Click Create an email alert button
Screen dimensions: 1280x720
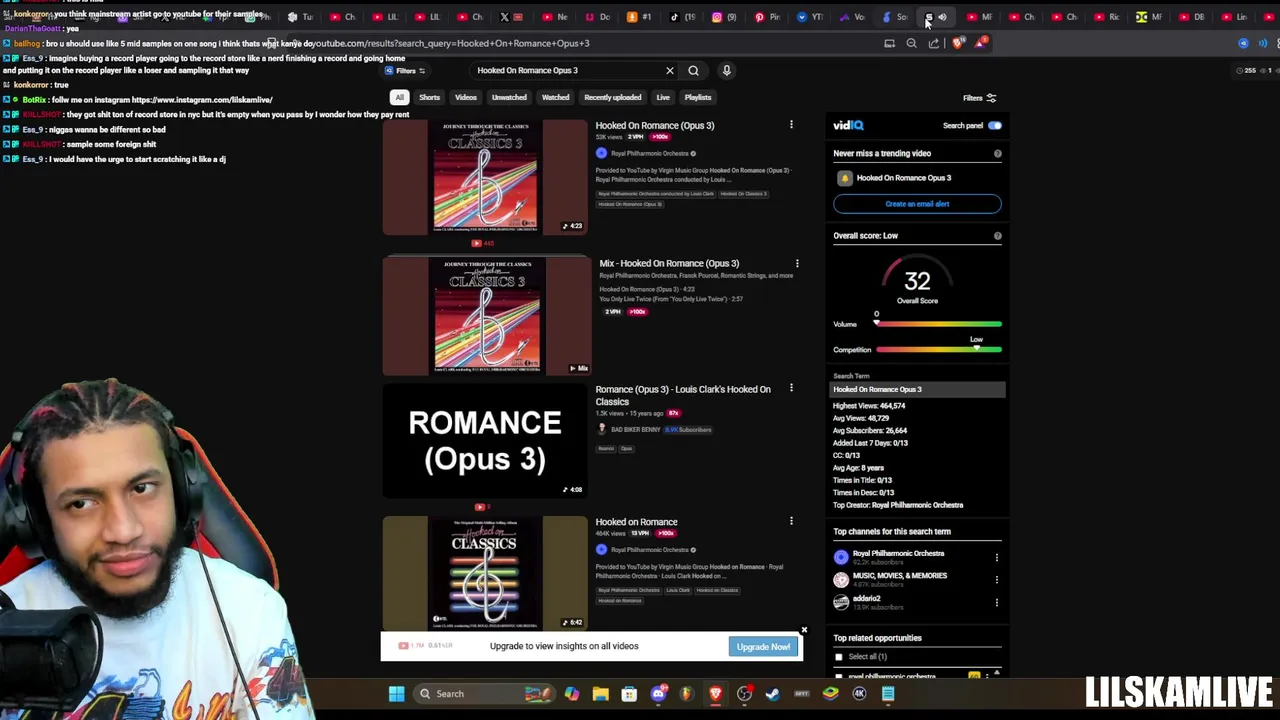[x=917, y=204]
